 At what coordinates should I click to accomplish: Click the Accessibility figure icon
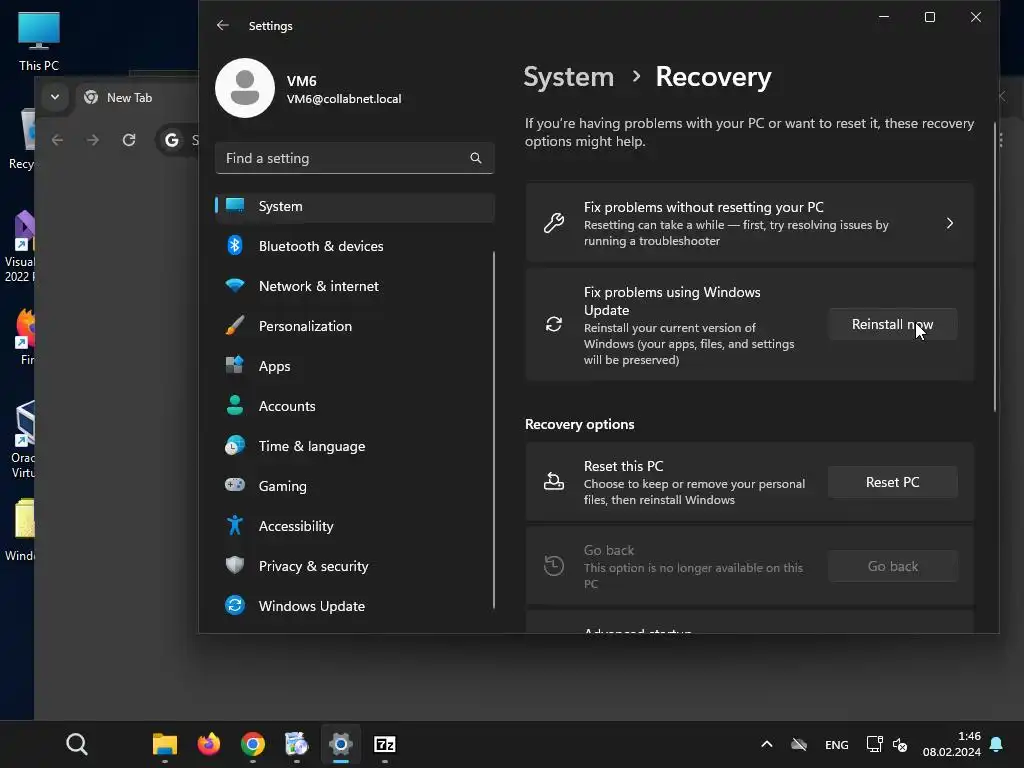[x=235, y=525]
